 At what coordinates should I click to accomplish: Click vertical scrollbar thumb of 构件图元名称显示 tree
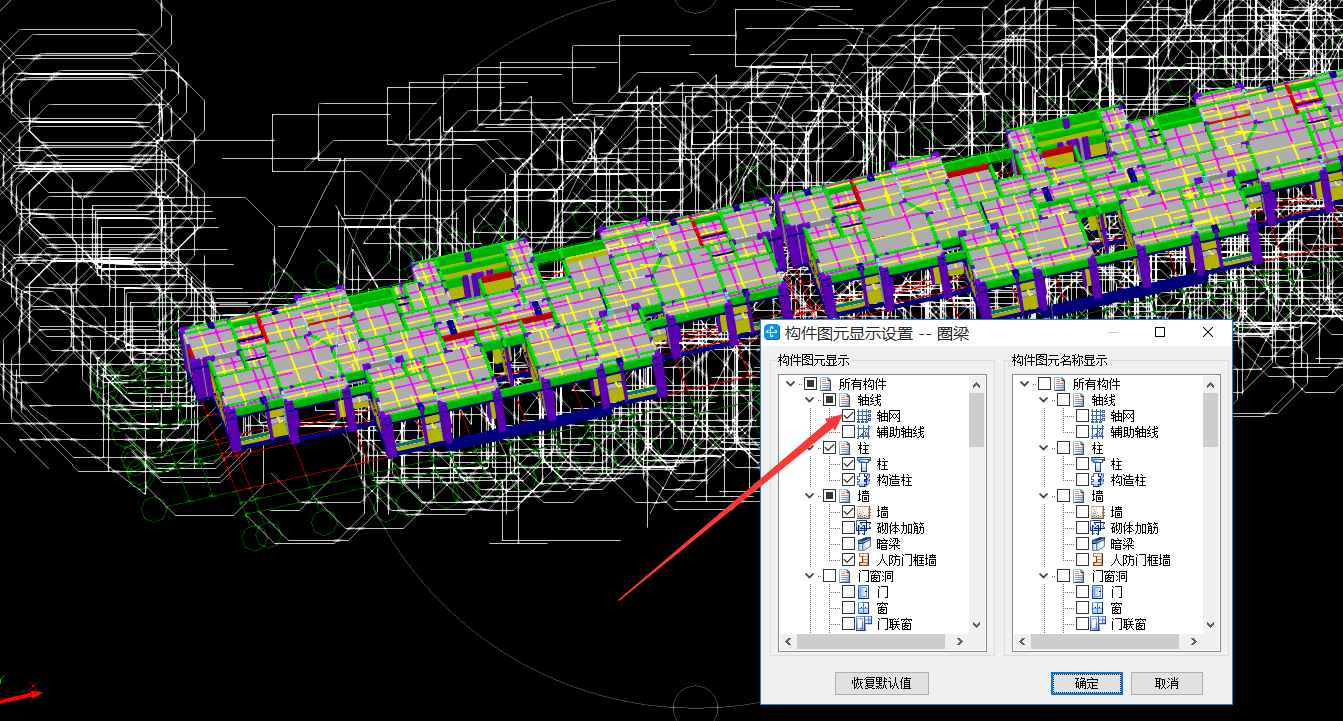point(1211,420)
